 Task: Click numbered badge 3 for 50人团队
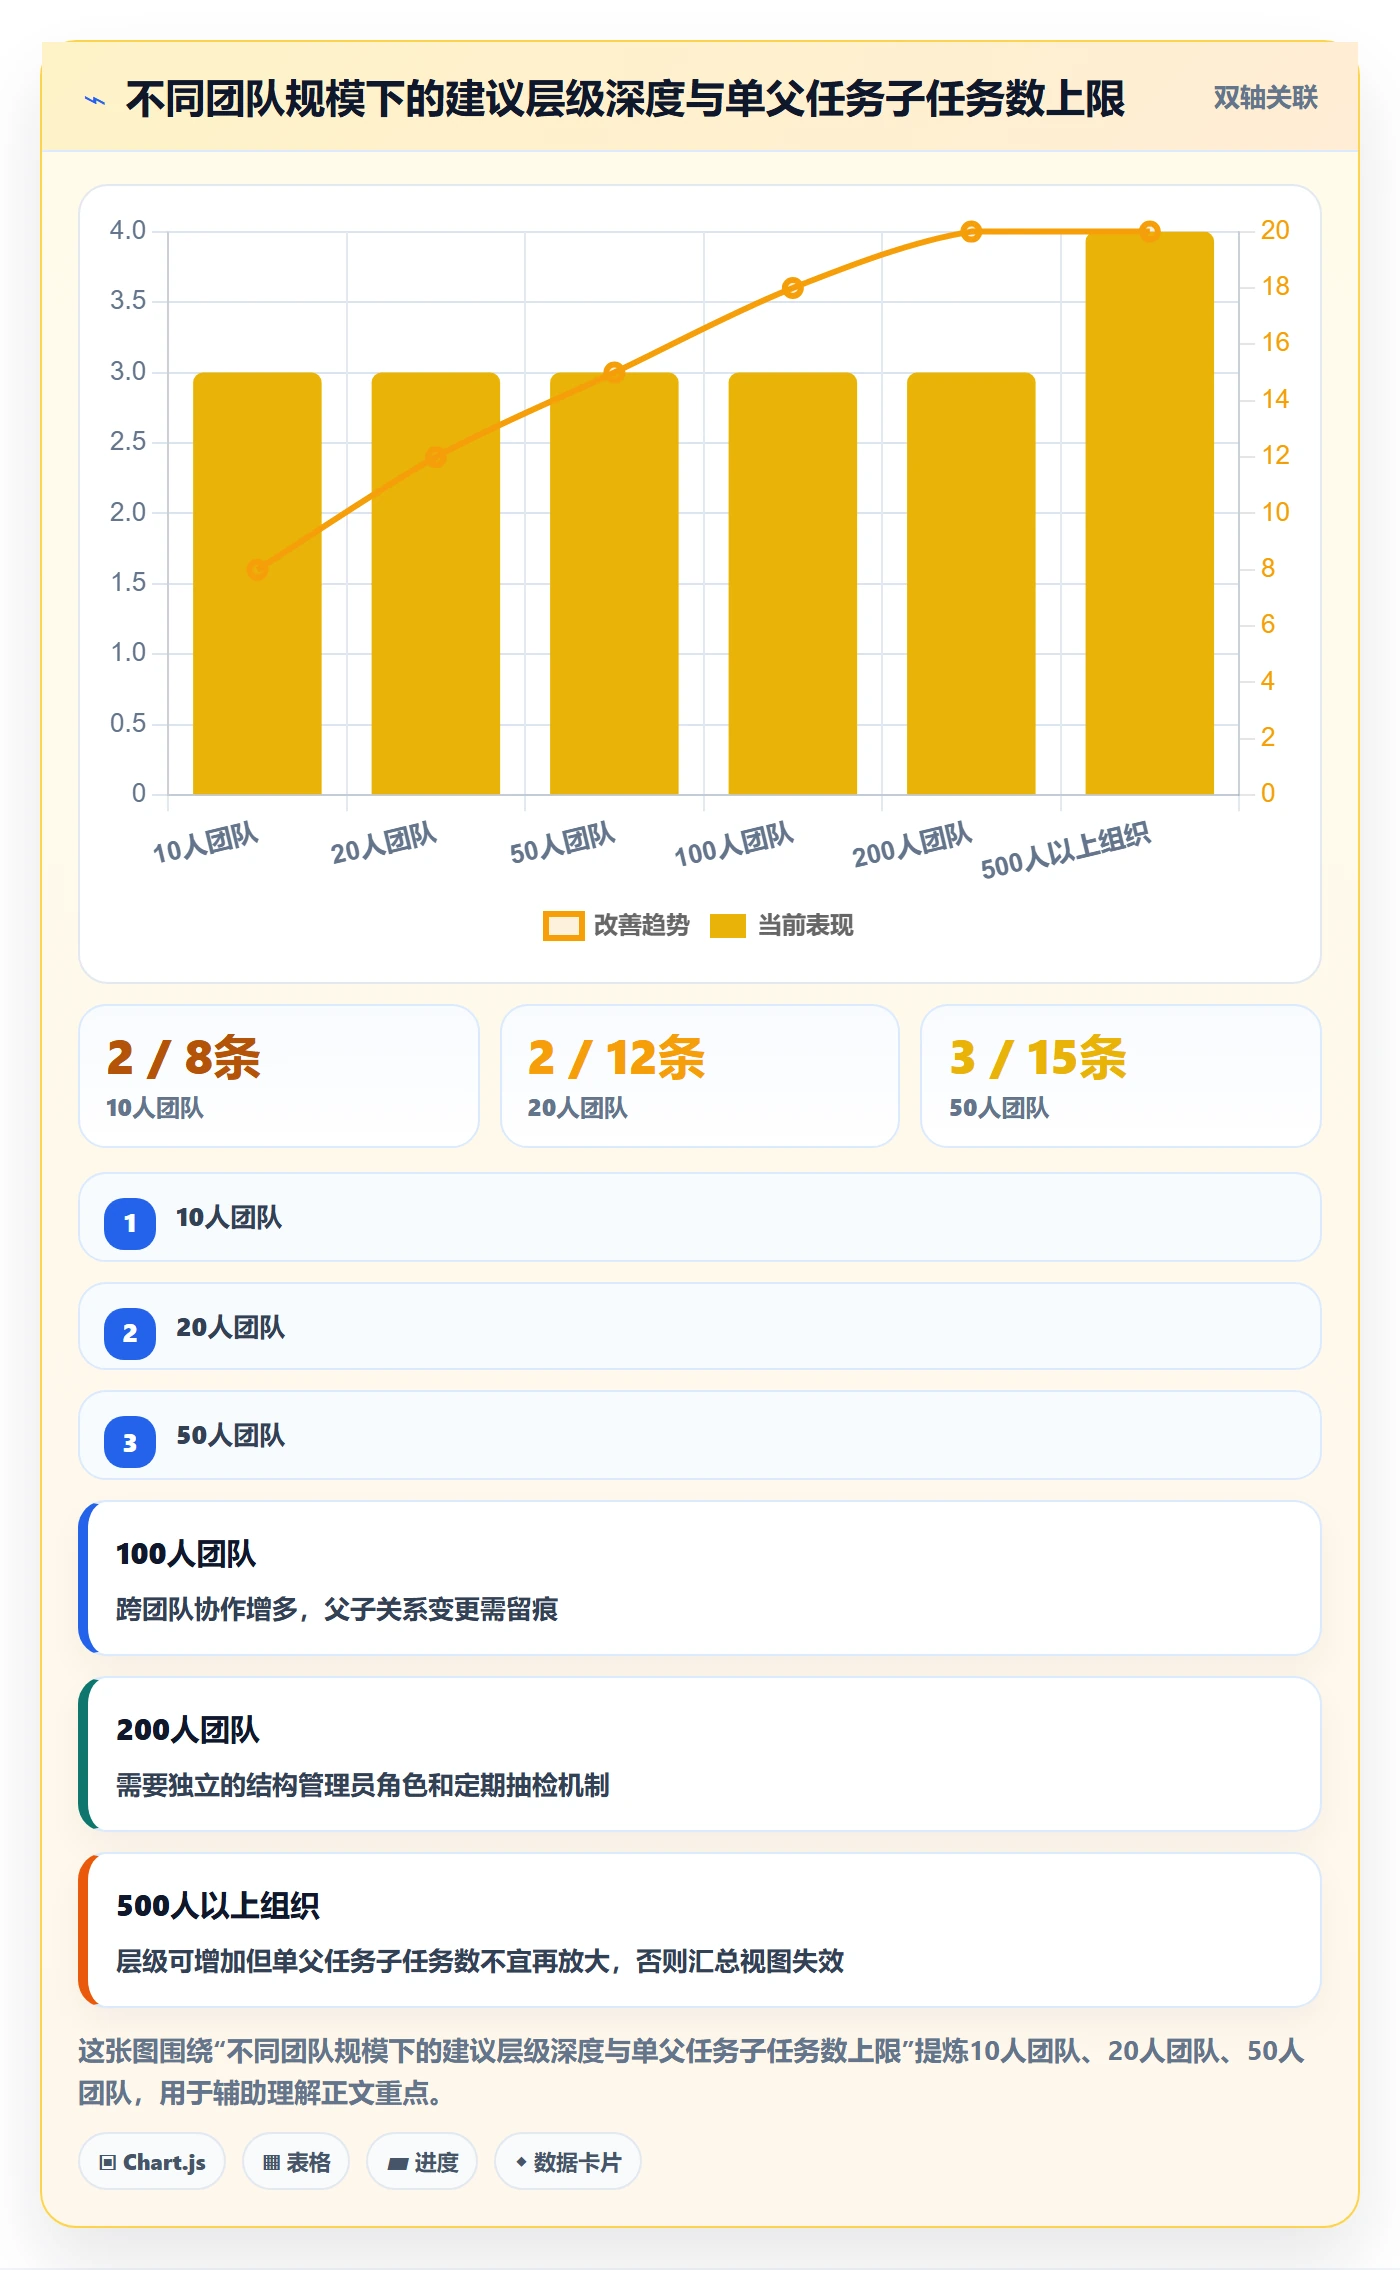tap(130, 1442)
